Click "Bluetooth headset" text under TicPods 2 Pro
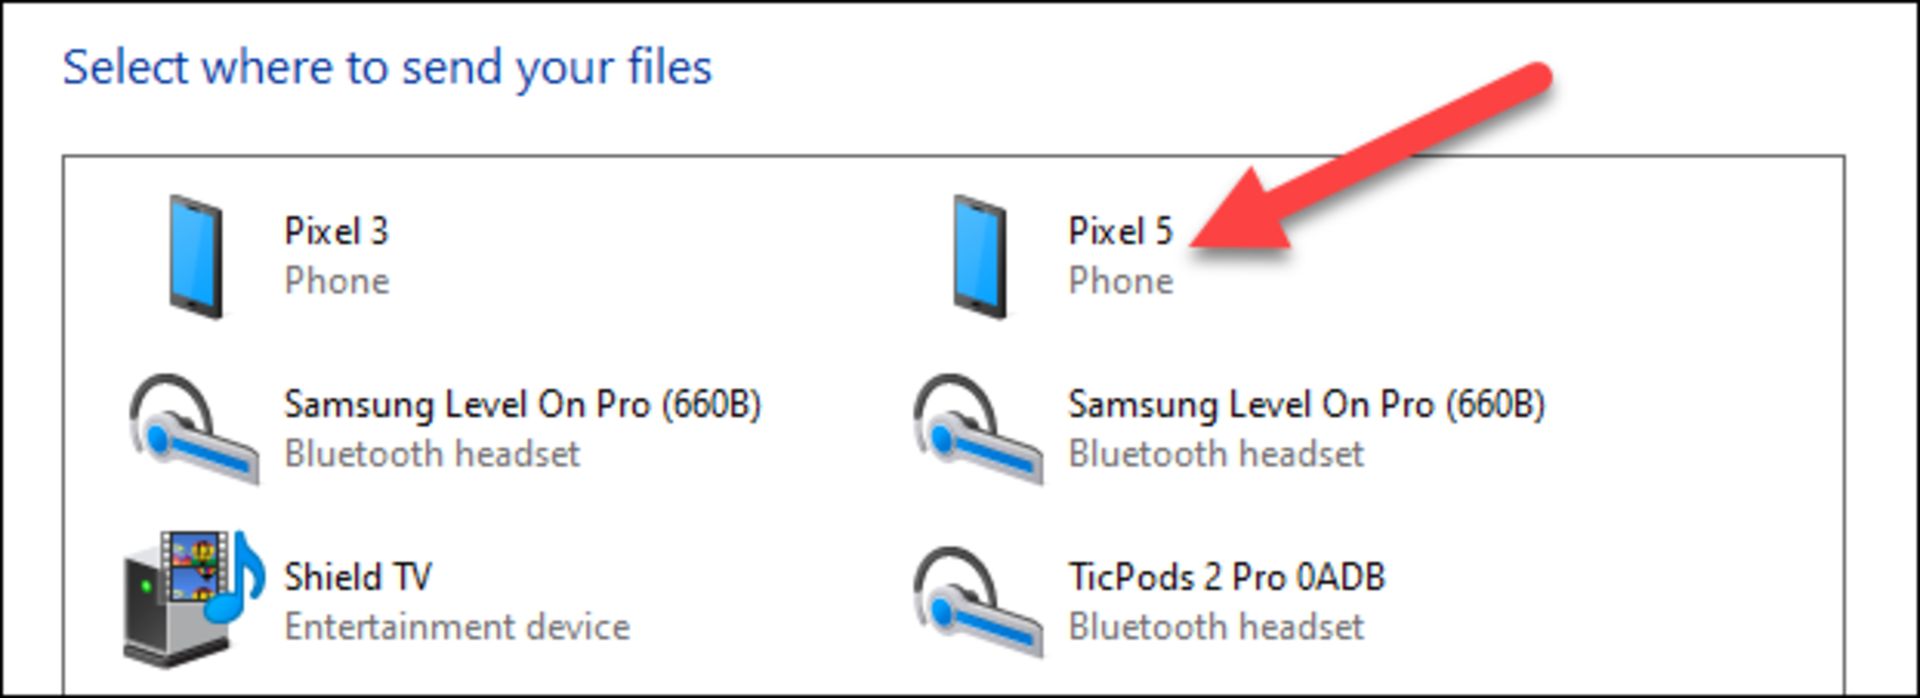The width and height of the screenshot is (1920, 698). [1216, 627]
